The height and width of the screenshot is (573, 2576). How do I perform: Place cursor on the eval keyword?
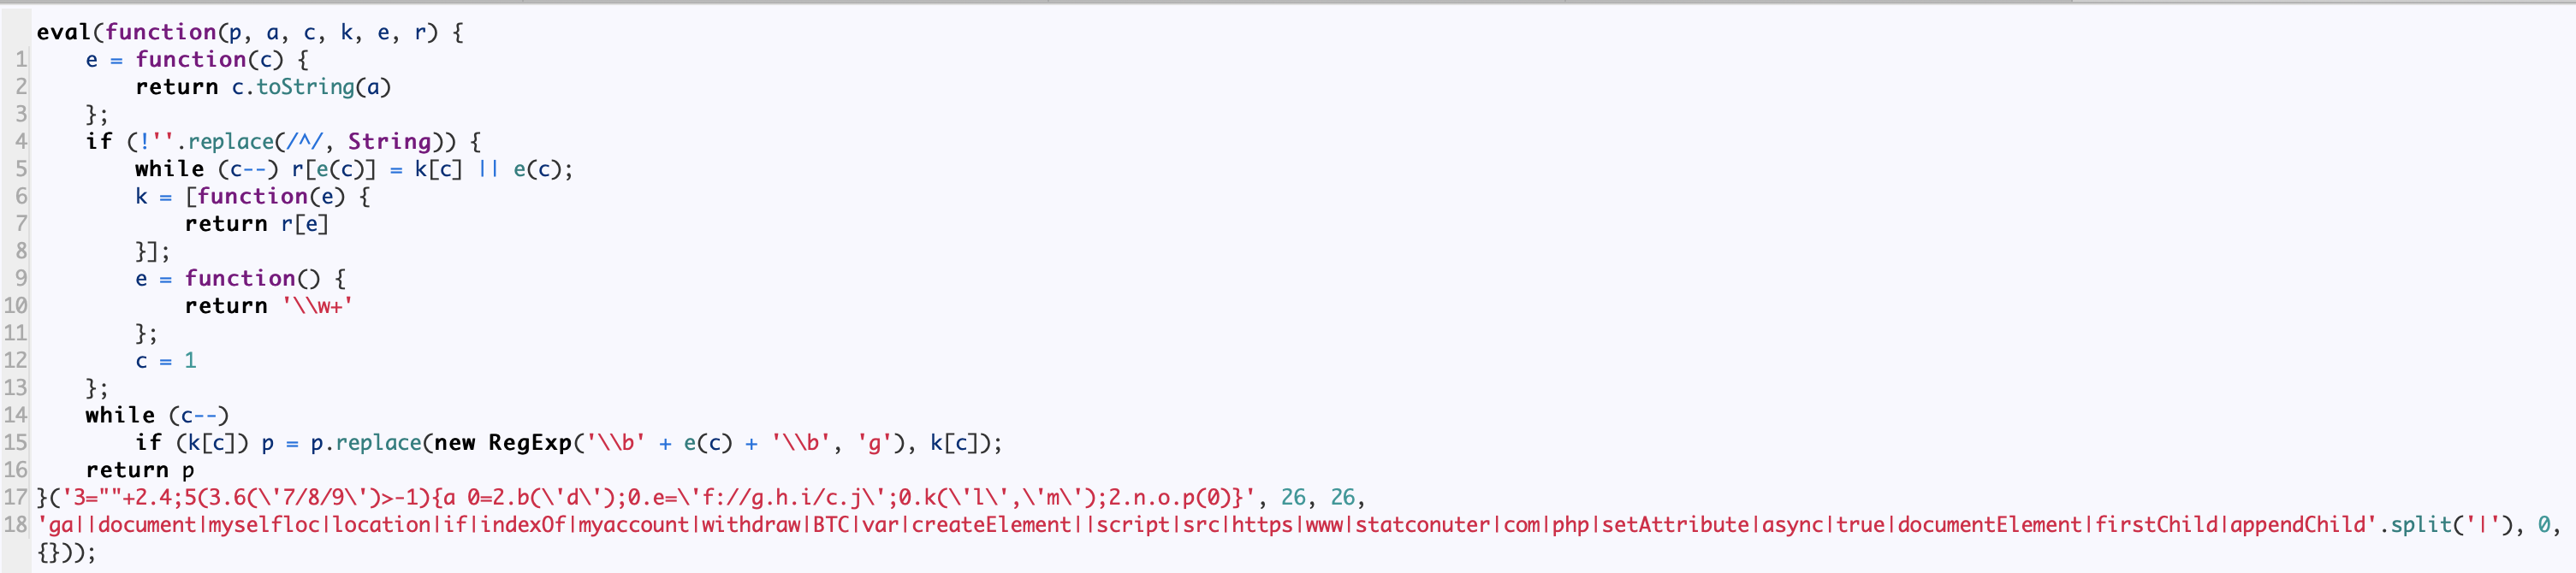point(64,32)
